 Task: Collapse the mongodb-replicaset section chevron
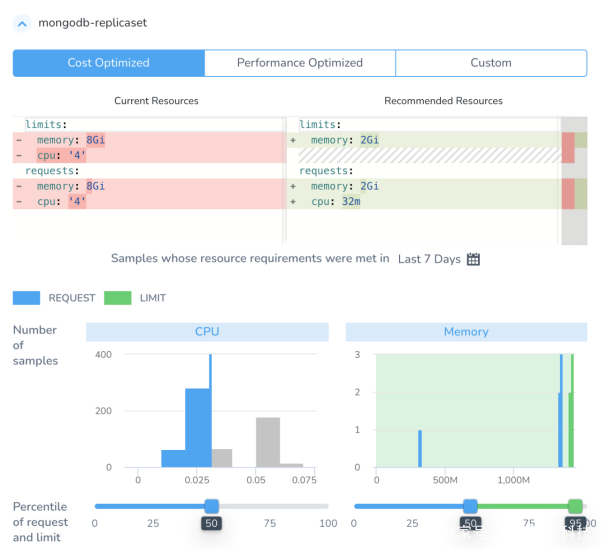(22, 24)
